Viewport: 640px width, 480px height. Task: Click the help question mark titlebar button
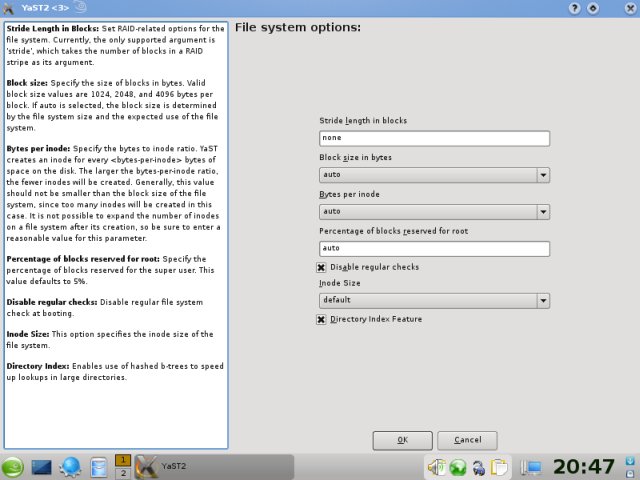[x=574, y=8]
